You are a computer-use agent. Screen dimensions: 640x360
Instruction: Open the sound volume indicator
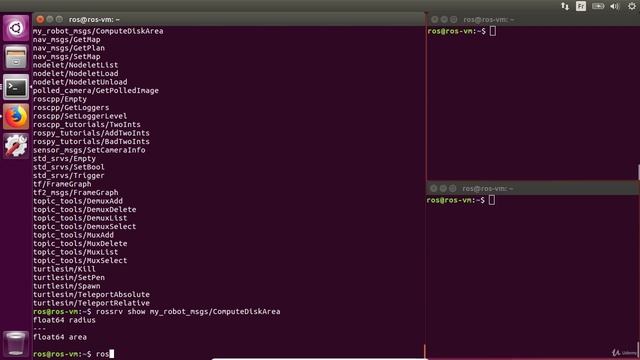pos(615,6)
